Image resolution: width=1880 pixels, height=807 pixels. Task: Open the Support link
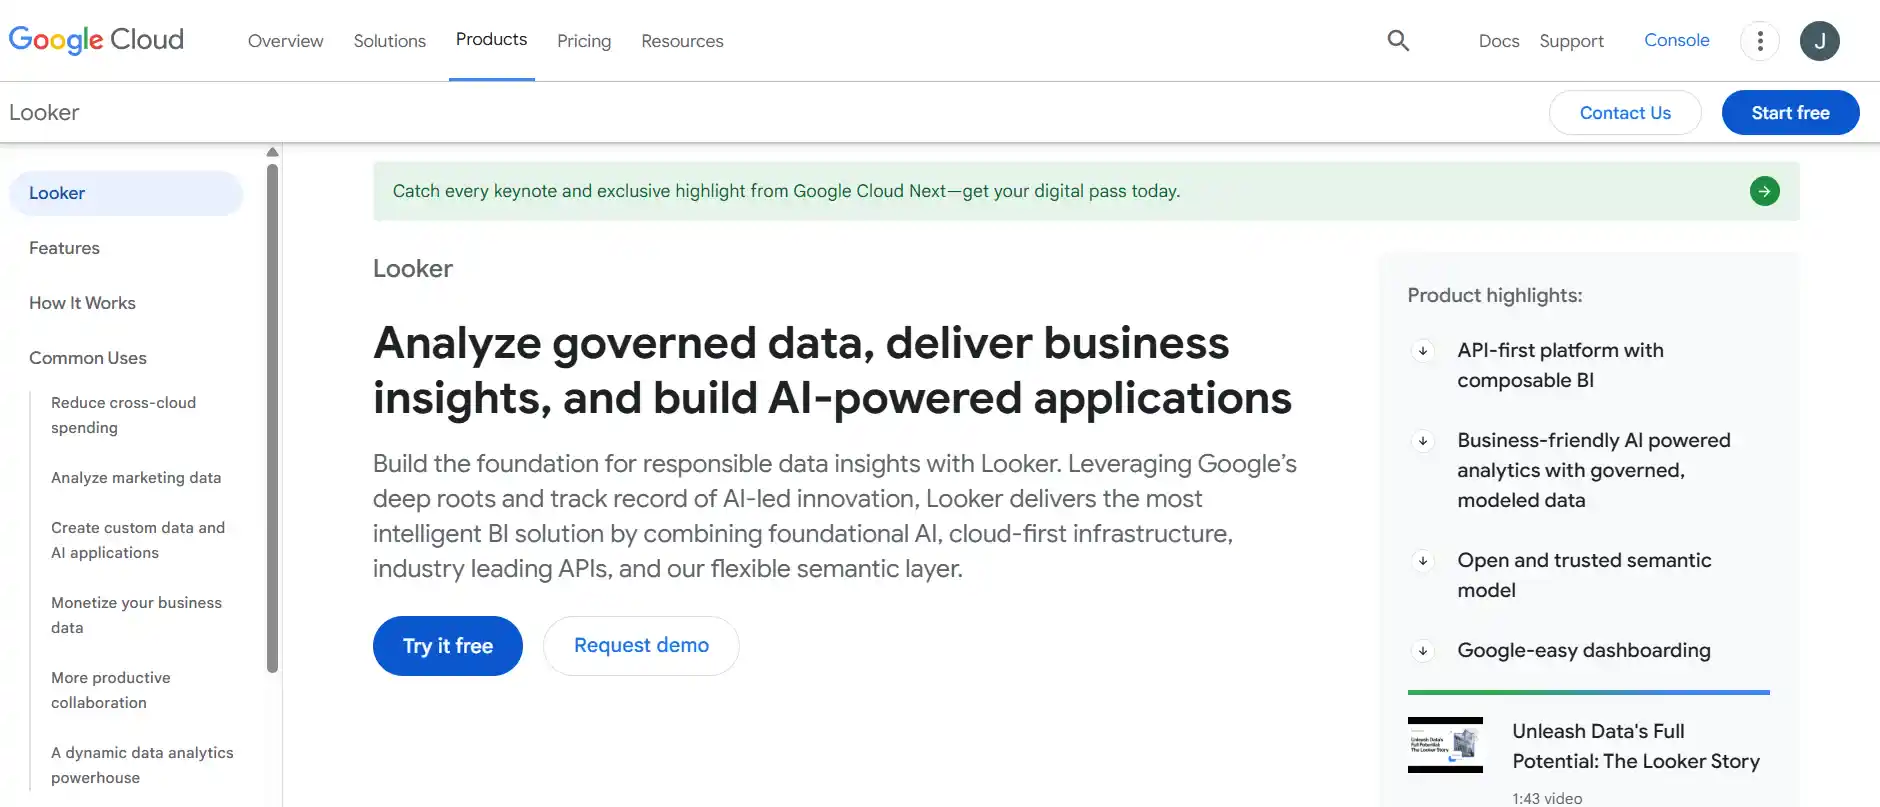point(1571,41)
